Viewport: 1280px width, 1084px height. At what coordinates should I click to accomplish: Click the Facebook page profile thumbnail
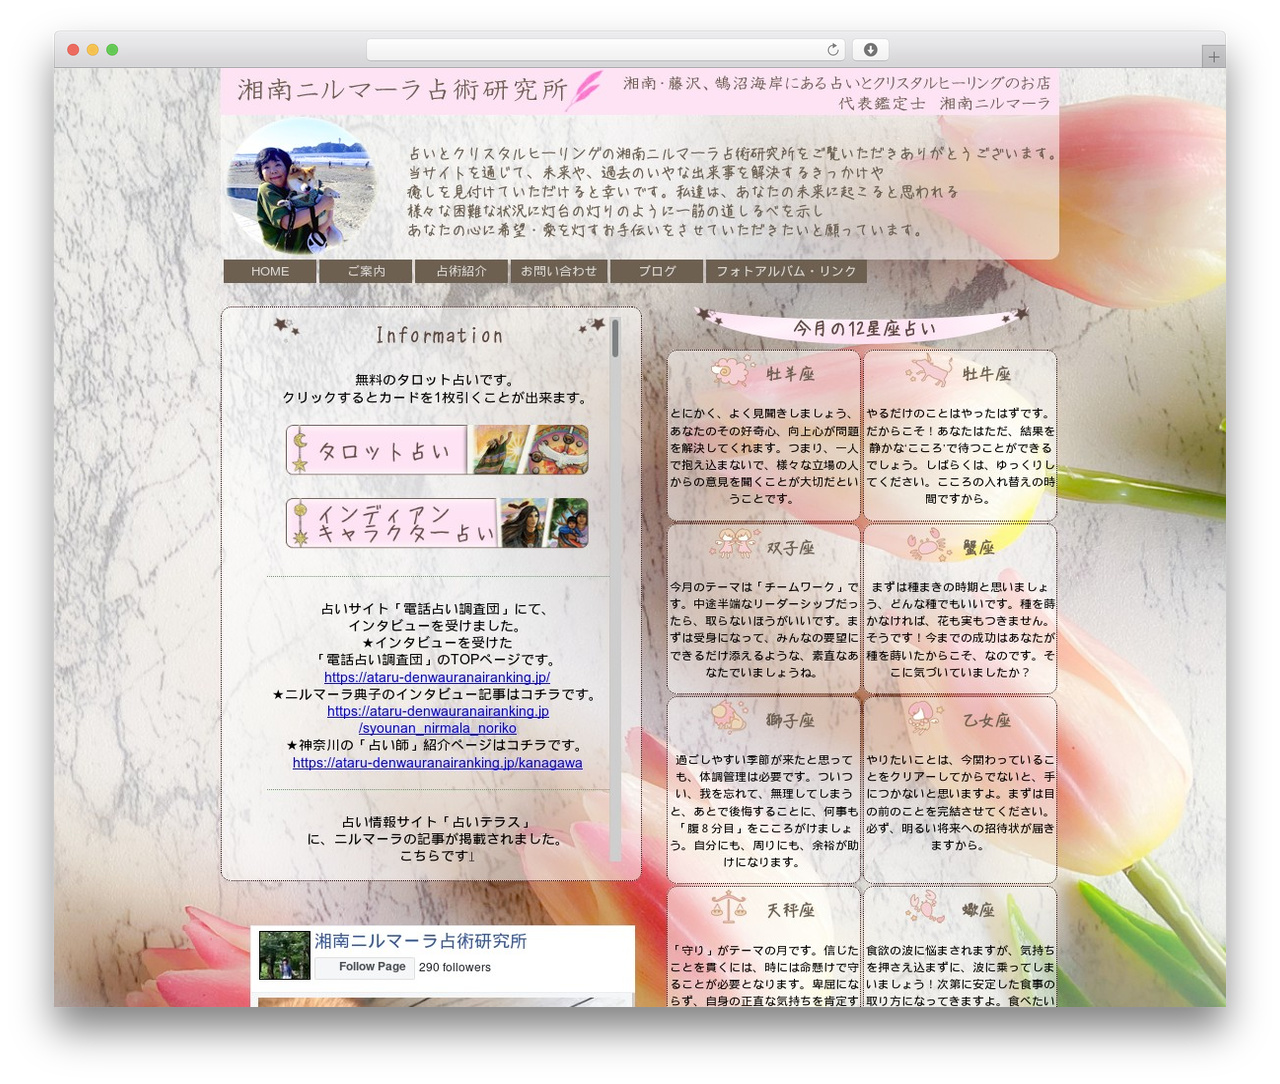[284, 955]
